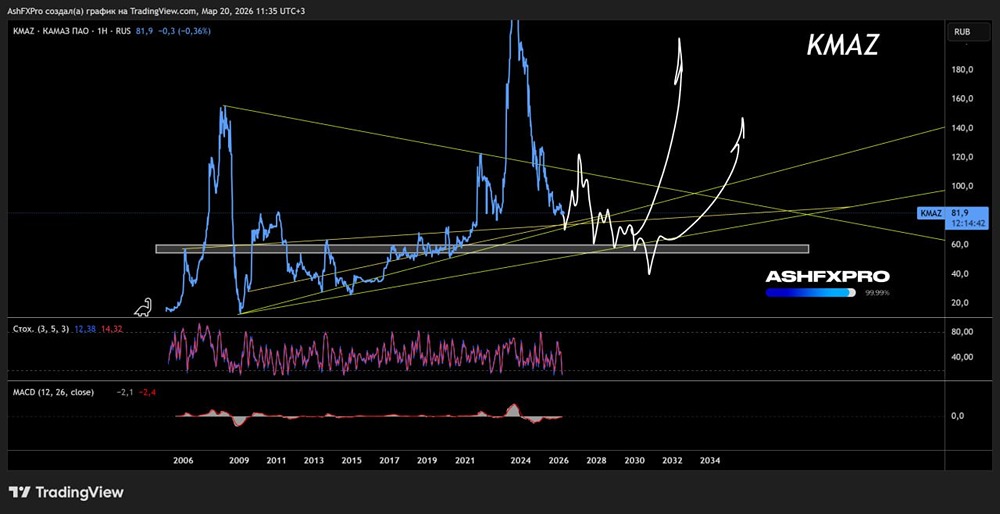The width and height of the screenshot is (1000, 514).
Task: Click 2006 on the time axis
Action: pos(183,460)
